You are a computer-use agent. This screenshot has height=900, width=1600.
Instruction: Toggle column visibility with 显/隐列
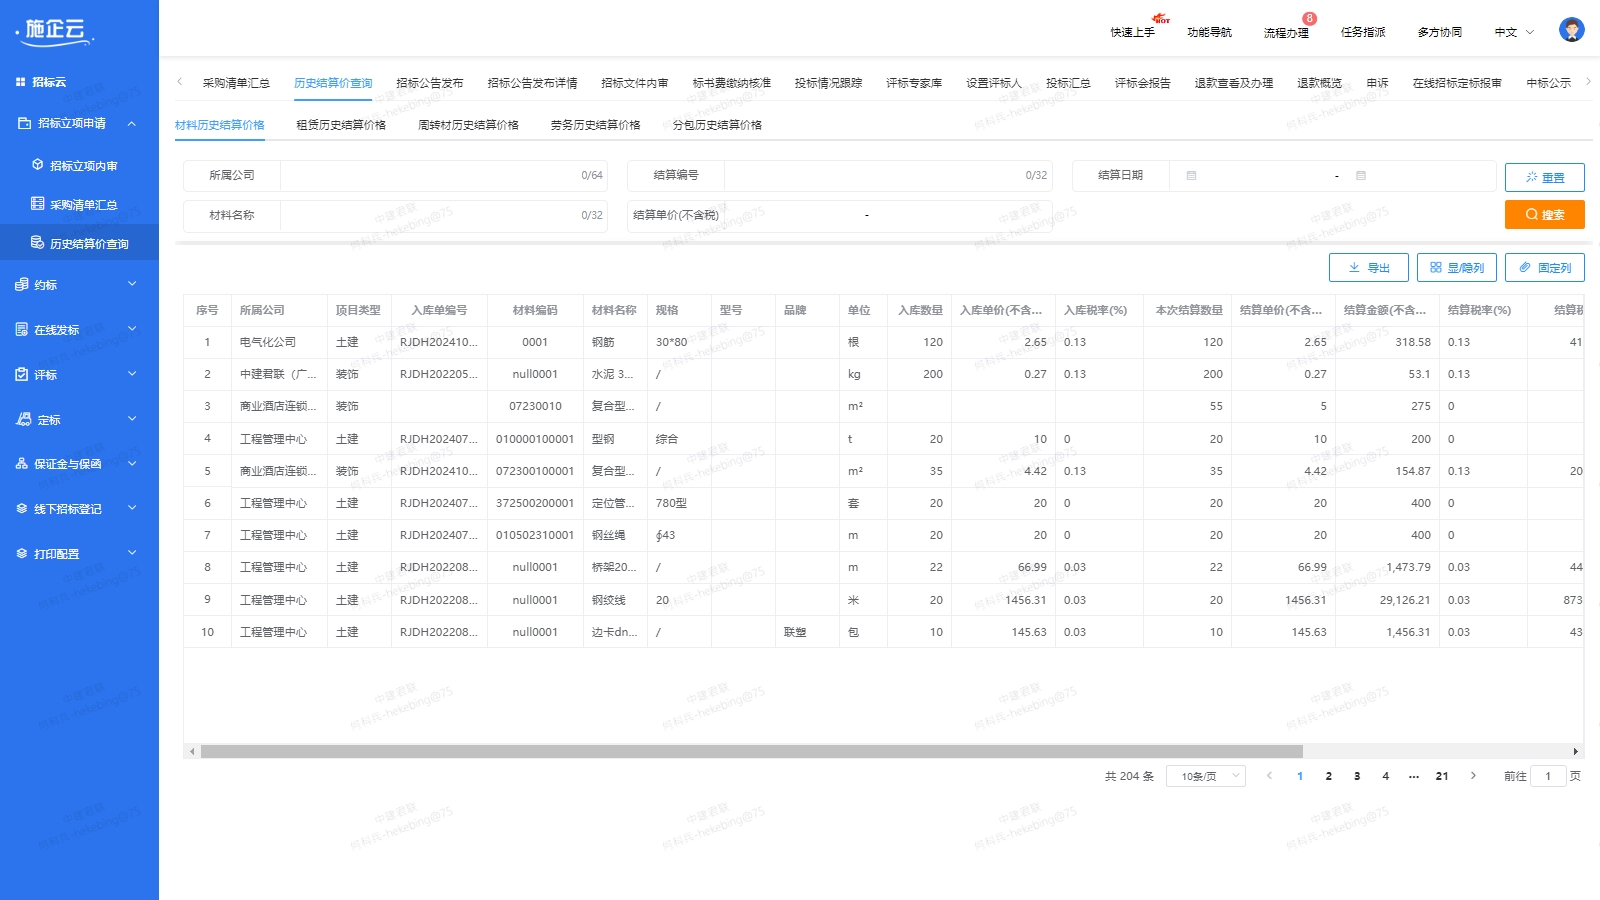(x=1457, y=267)
